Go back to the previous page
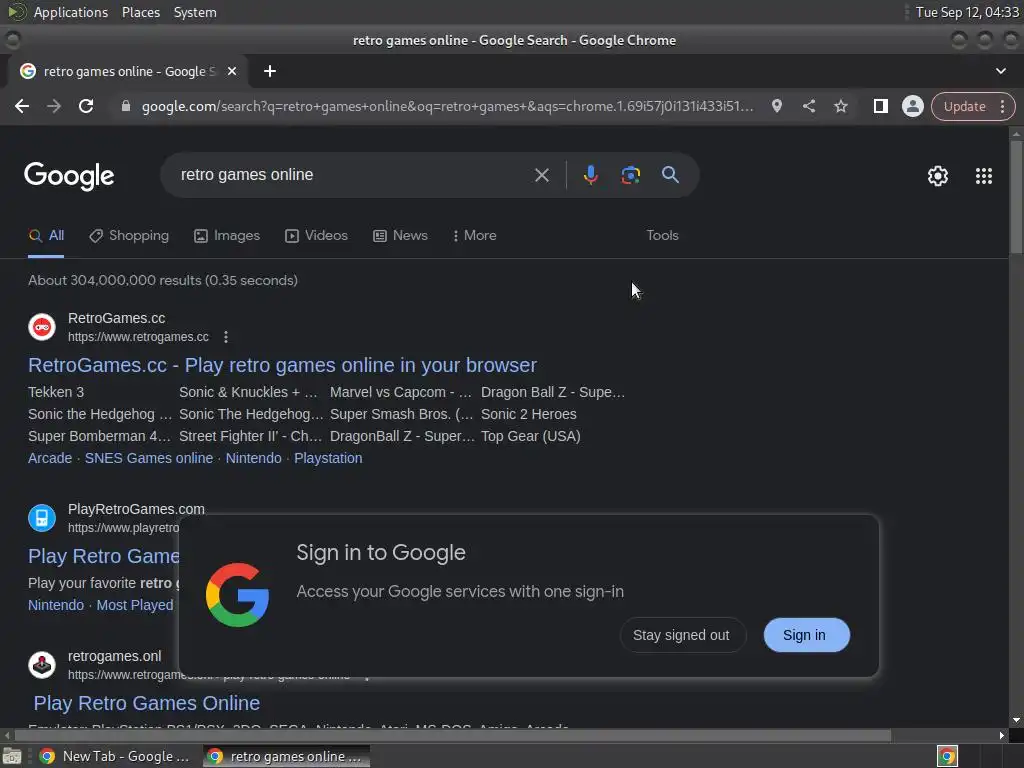Viewport: 1024px width, 768px height. click(x=22, y=106)
